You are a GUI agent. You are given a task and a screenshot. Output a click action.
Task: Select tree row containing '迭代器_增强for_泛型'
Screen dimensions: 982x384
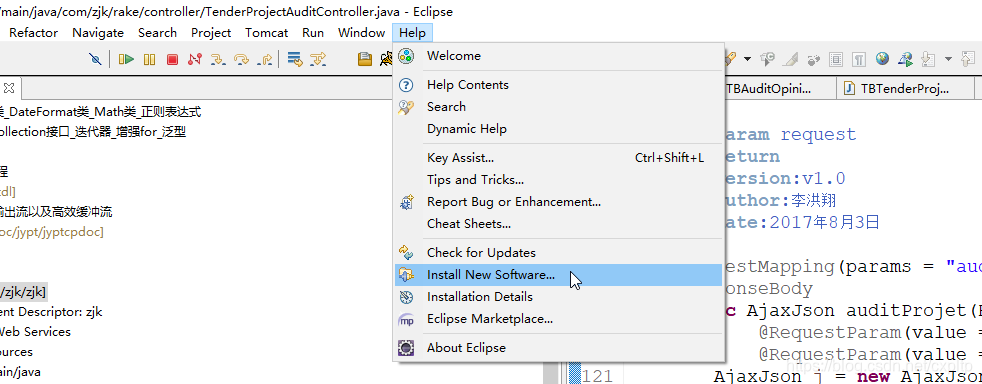(93, 132)
